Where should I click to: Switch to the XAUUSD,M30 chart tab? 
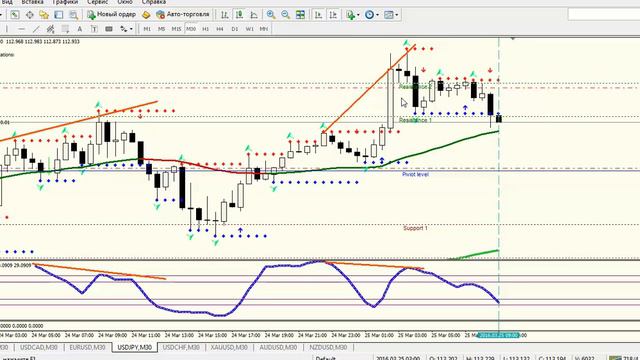[x=229, y=347]
